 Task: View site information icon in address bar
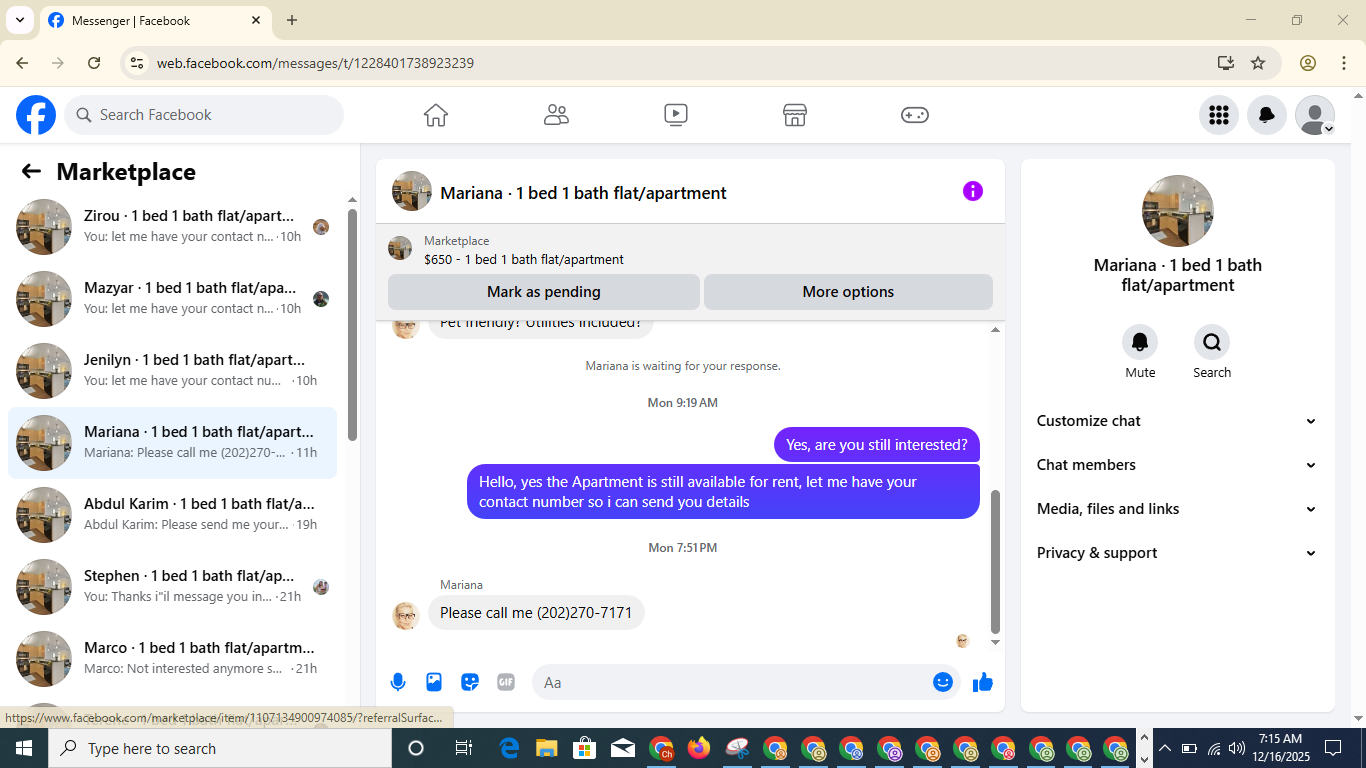138,63
